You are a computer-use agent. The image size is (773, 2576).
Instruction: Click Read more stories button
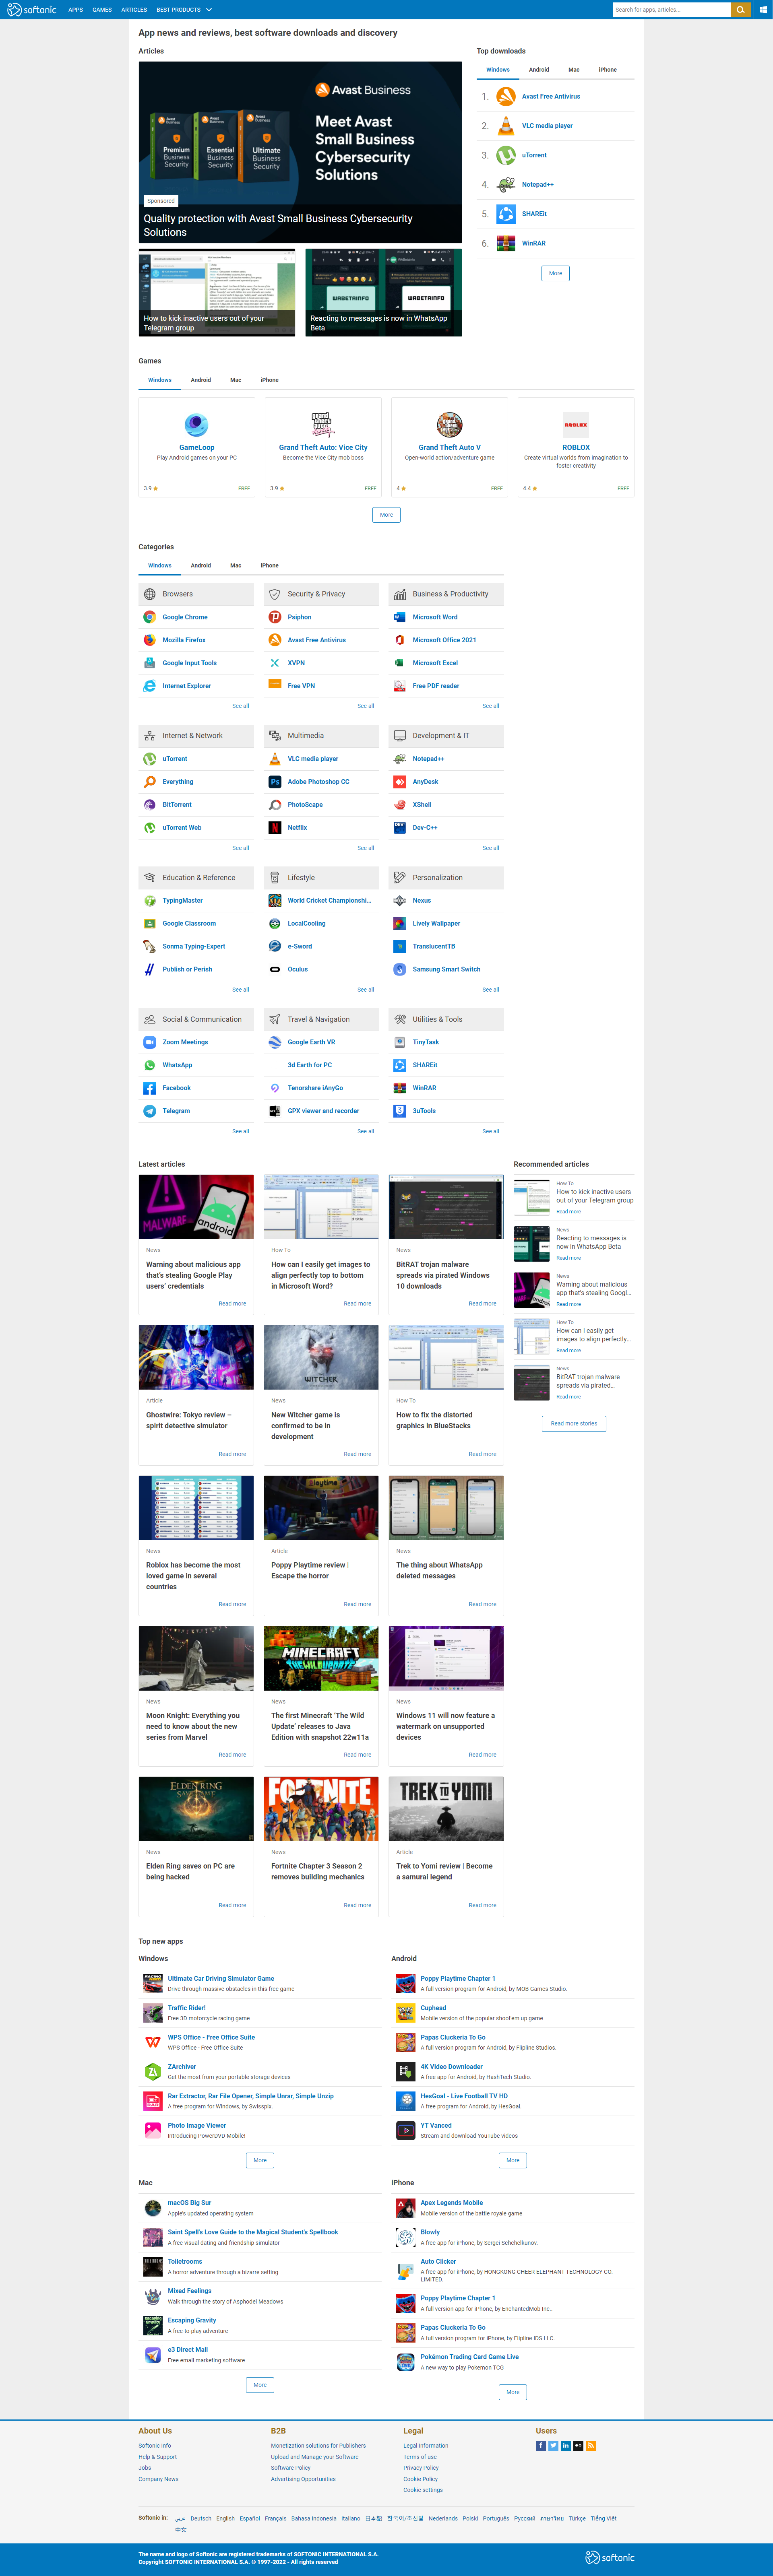[x=574, y=1423]
